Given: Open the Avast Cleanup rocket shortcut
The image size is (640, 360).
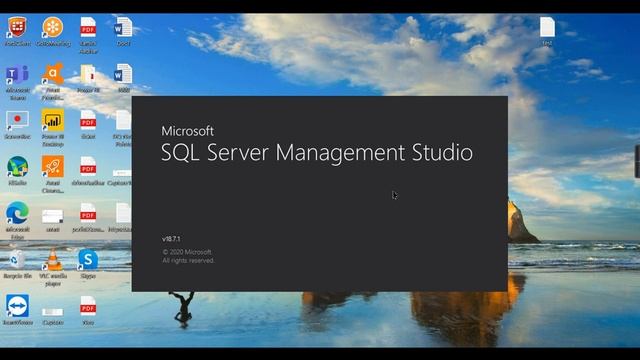Looking at the screenshot, I should tap(53, 167).
